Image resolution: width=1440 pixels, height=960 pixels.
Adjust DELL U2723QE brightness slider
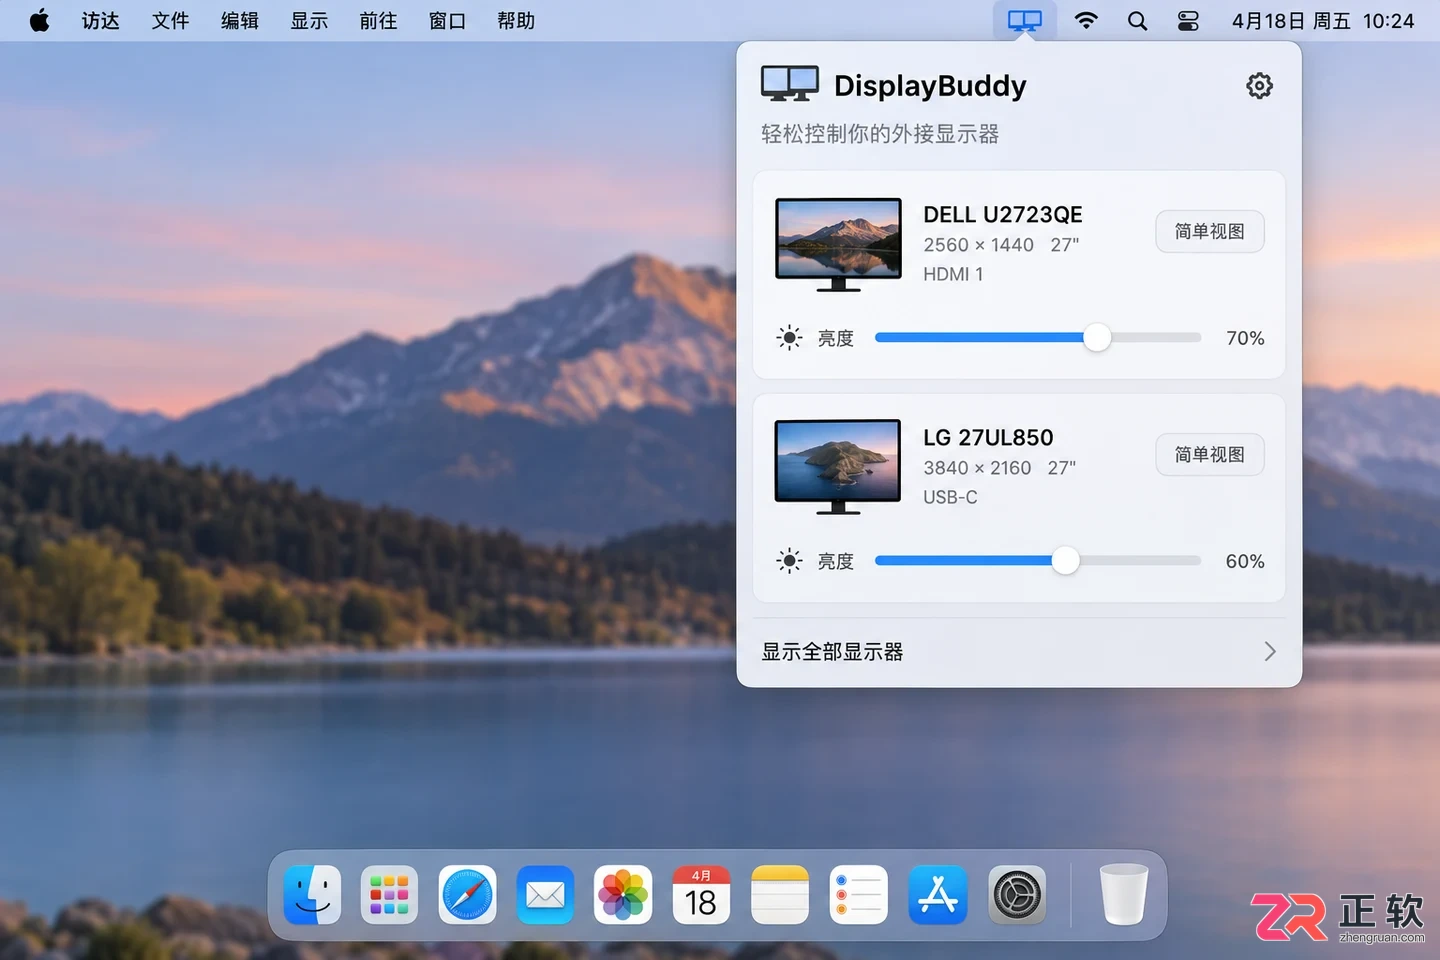1038,338
